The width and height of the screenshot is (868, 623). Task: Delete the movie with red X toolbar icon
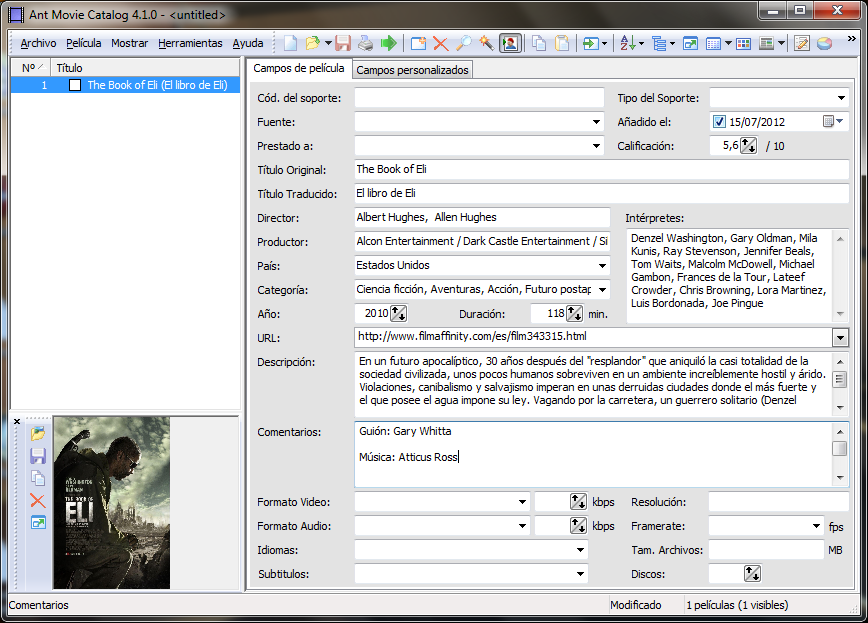coord(440,43)
